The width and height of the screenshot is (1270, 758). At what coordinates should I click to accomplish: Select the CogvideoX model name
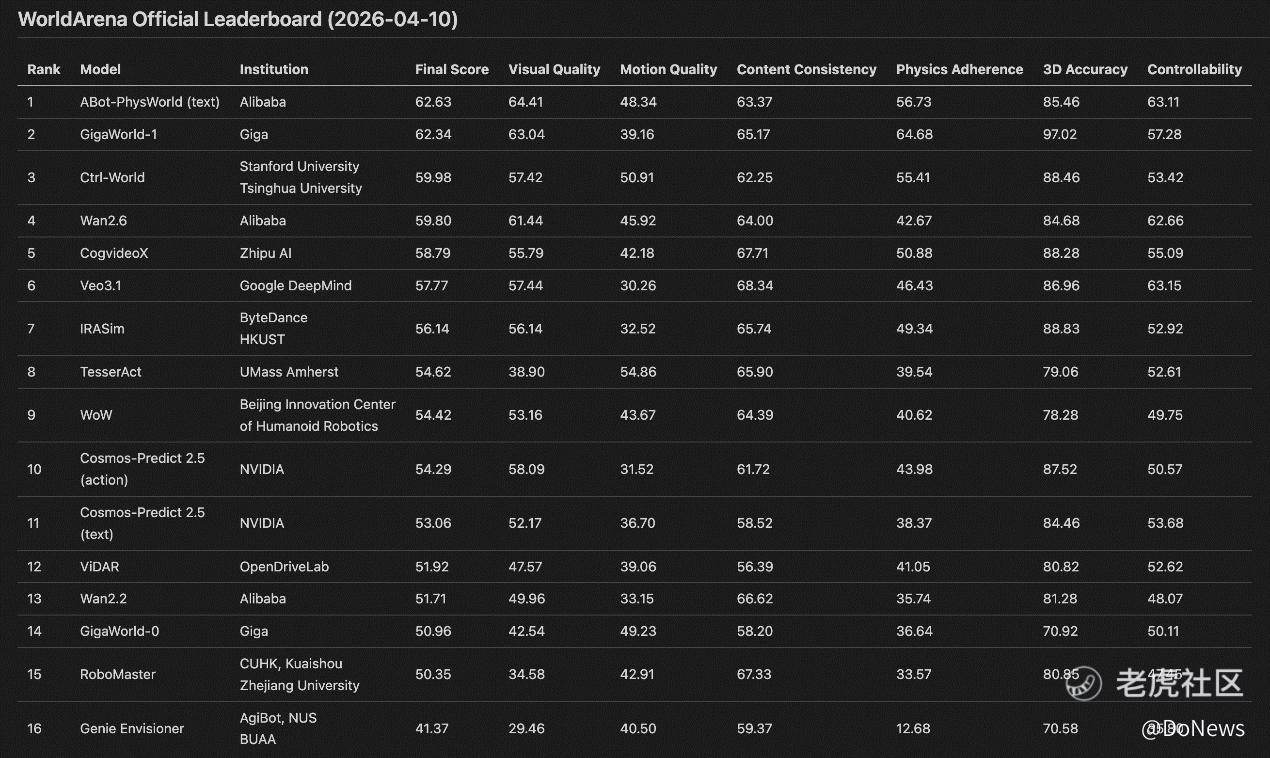click(114, 253)
